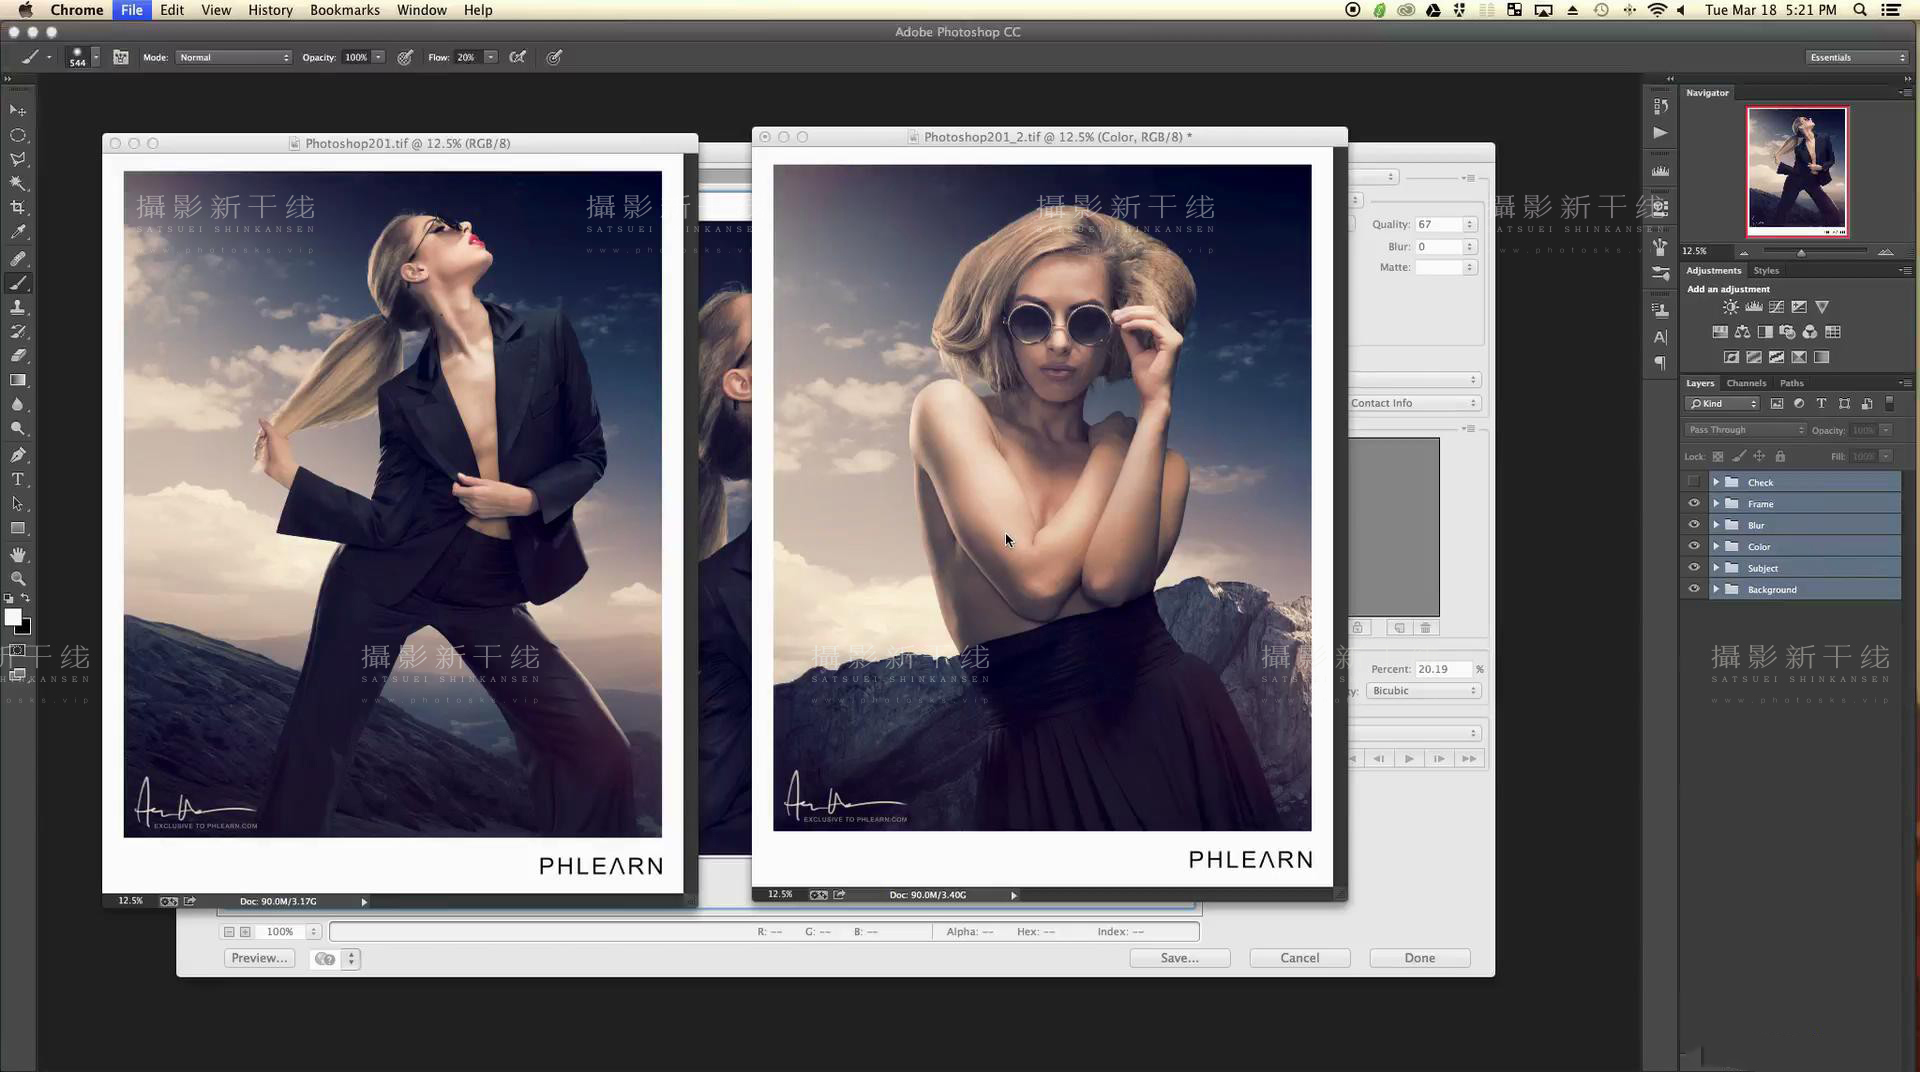Switch to the Channels tab
1920x1072 pixels.
click(x=1746, y=383)
